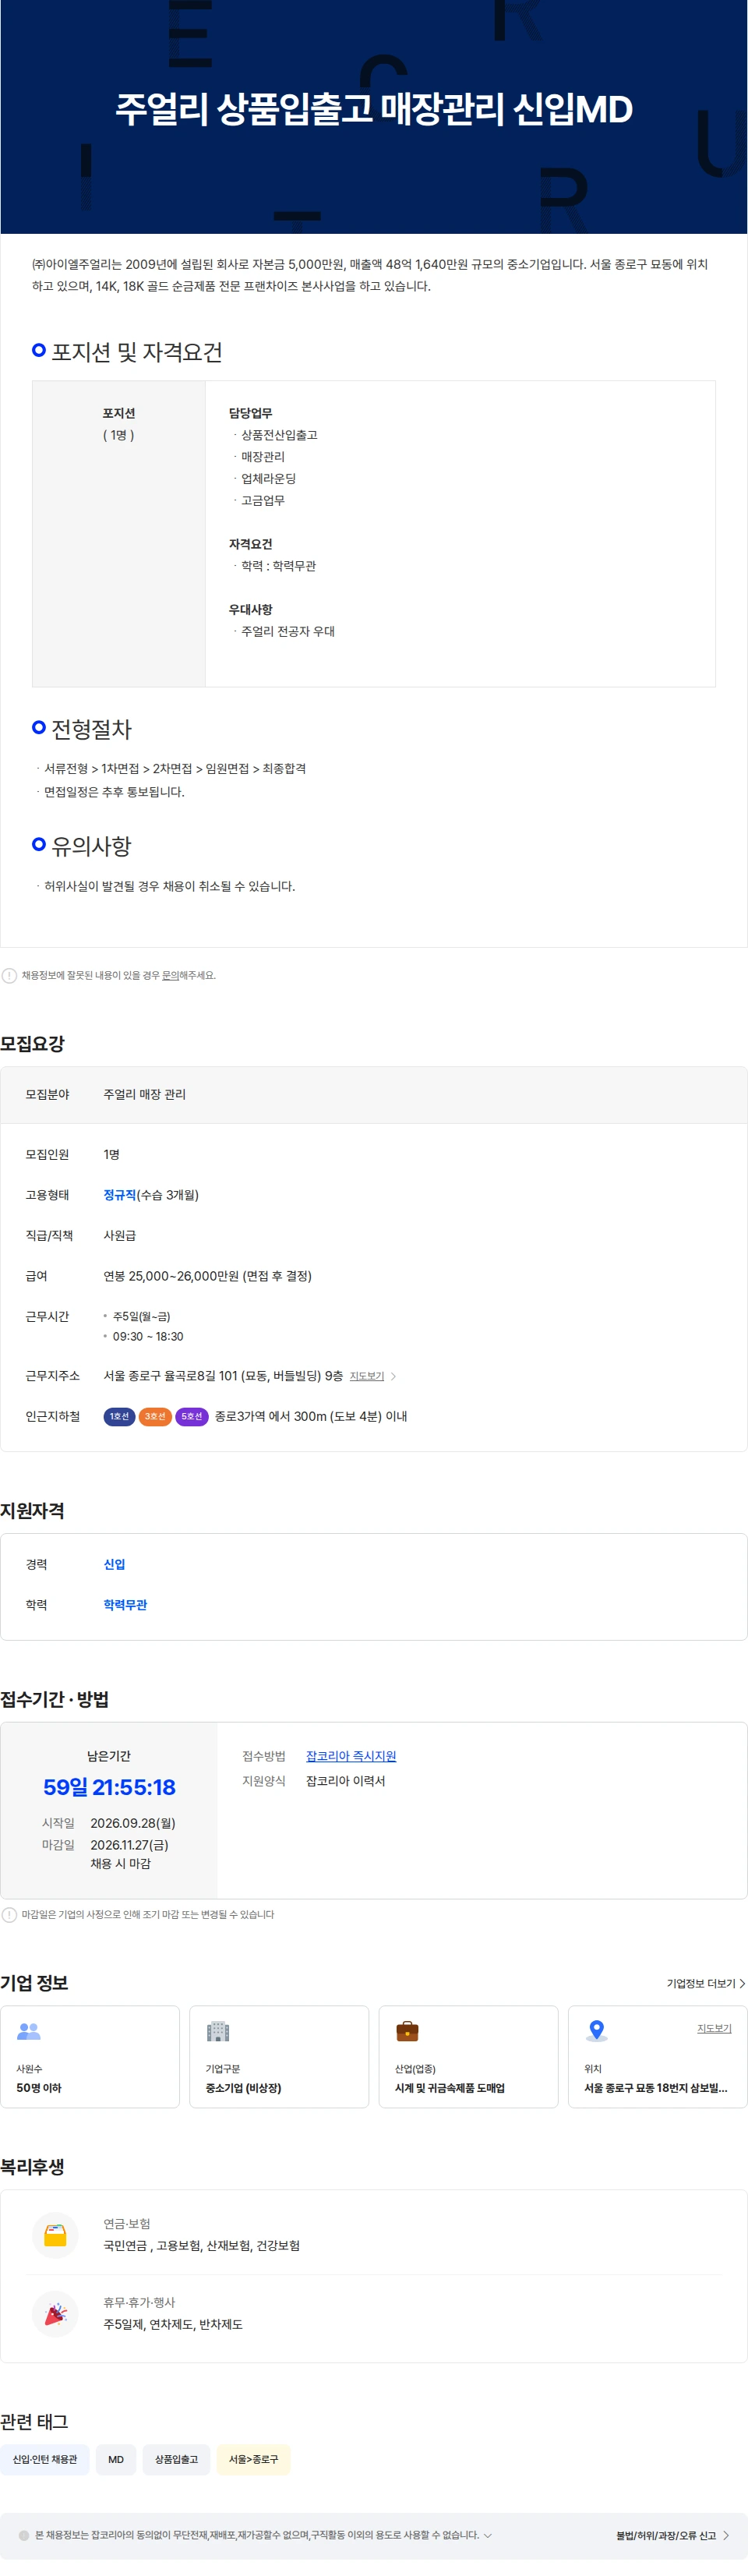Click the 주얼리 전공자 우대 line
748x2576 pixels.
tap(288, 631)
